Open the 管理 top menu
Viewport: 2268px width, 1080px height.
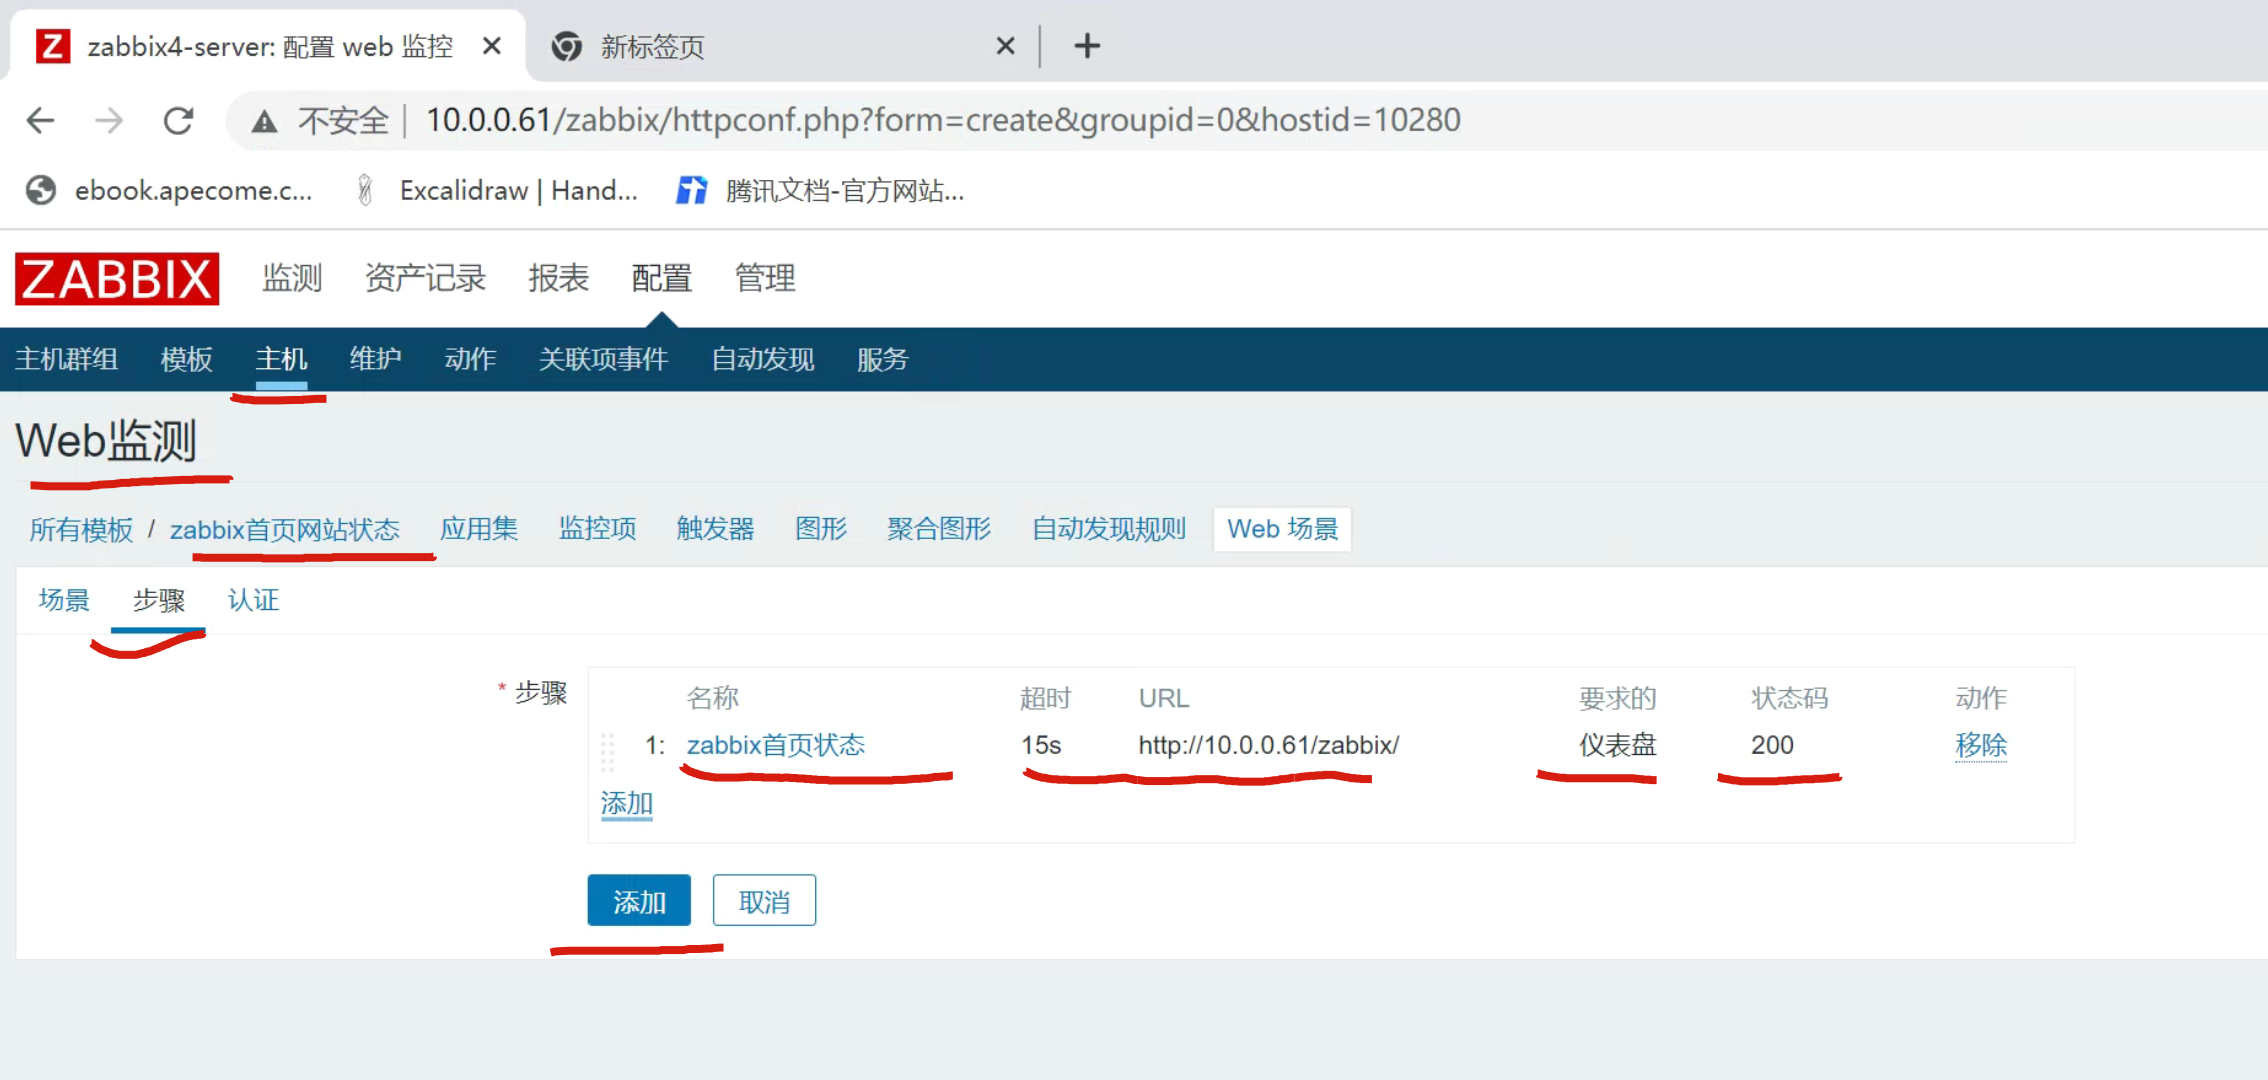[x=765, y=278]
